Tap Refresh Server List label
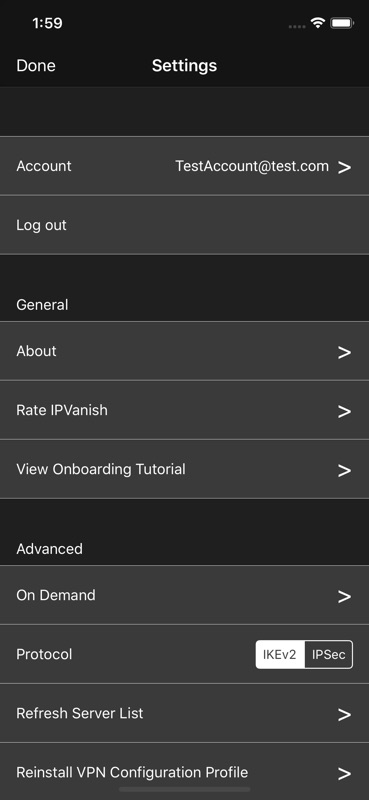Screen dimensions: 369x800 80,713
